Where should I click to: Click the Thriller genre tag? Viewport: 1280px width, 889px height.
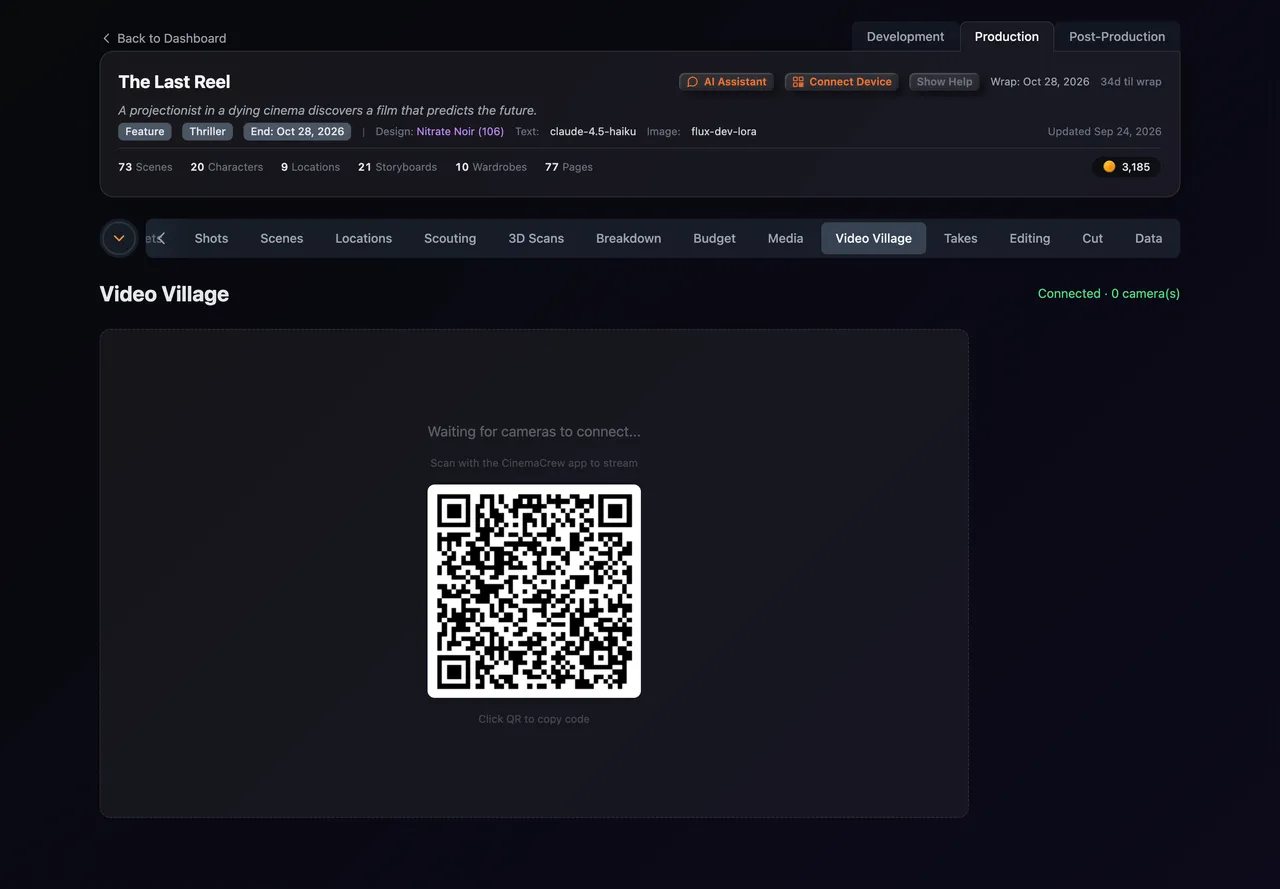208,132
